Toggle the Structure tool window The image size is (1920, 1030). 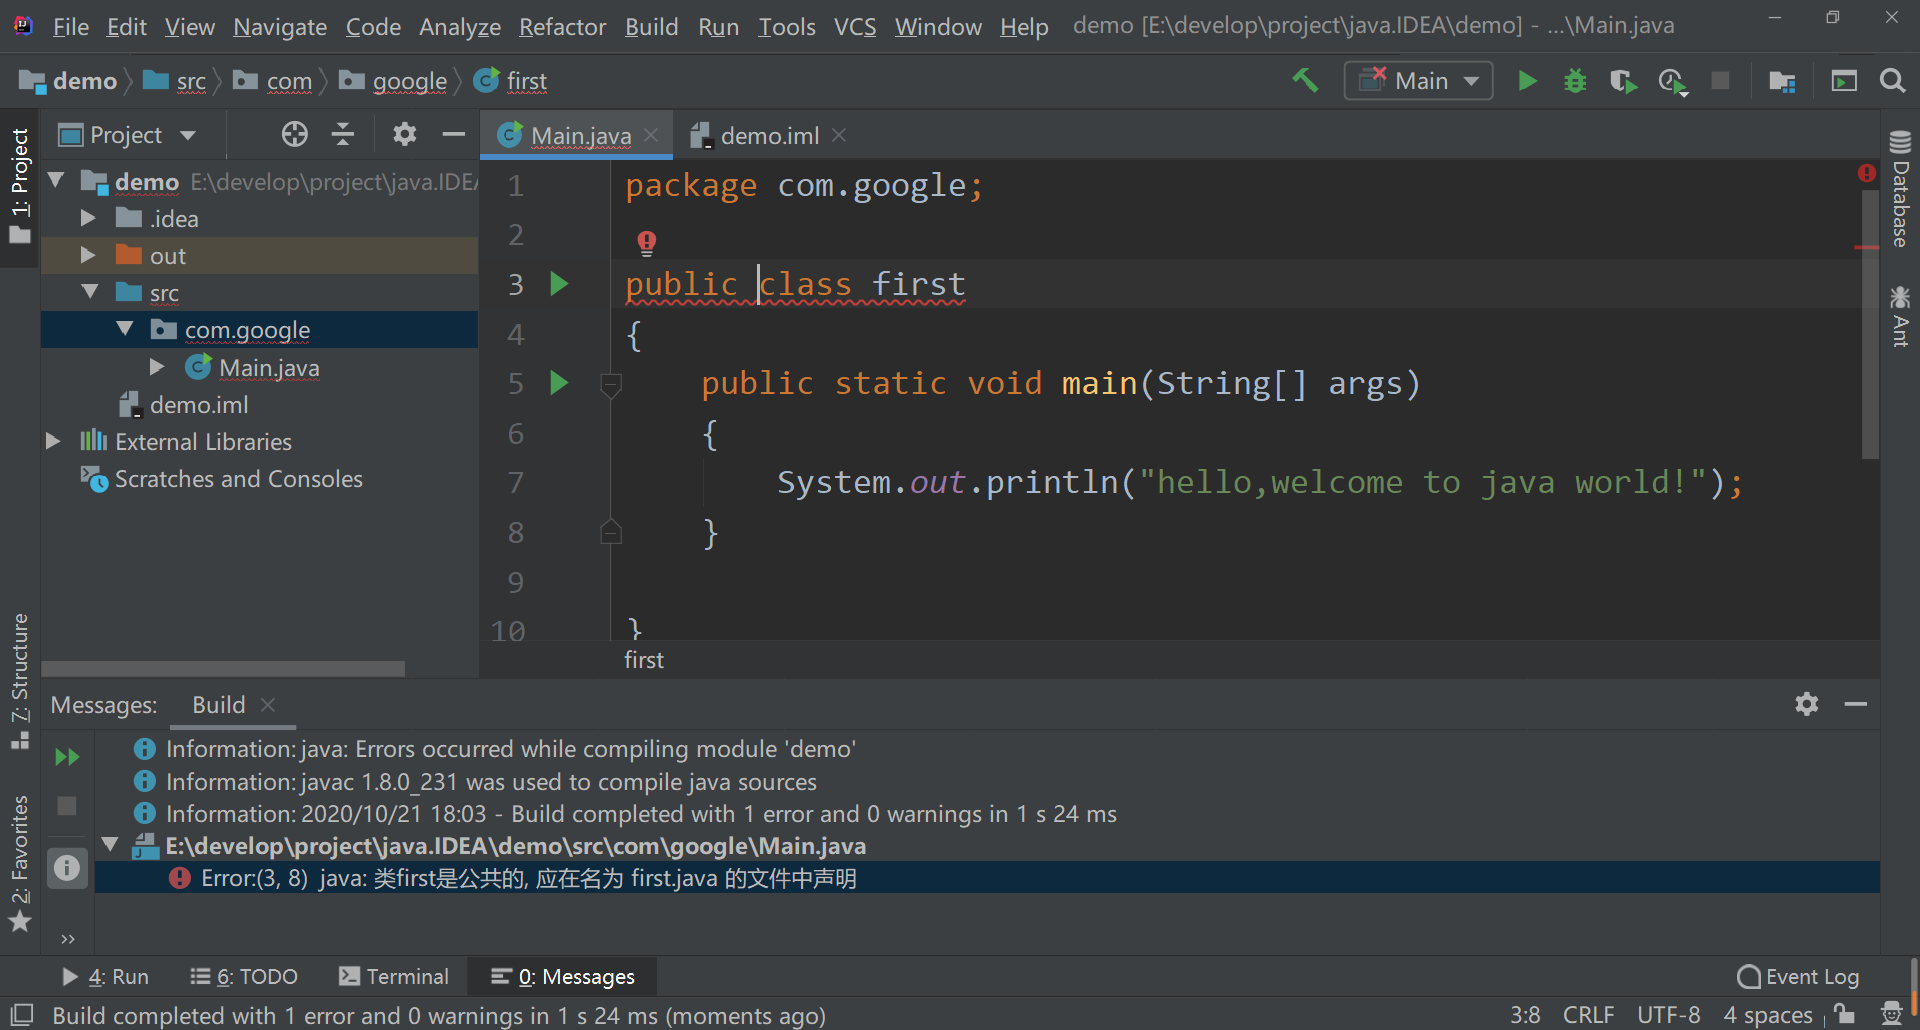tap(20, 681)
